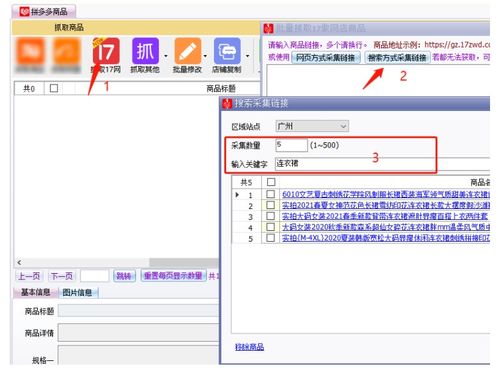Check the checkbox for result row 5
This screenshot has height=368, width=499.
pyautogui.click(x=271, y=238)
